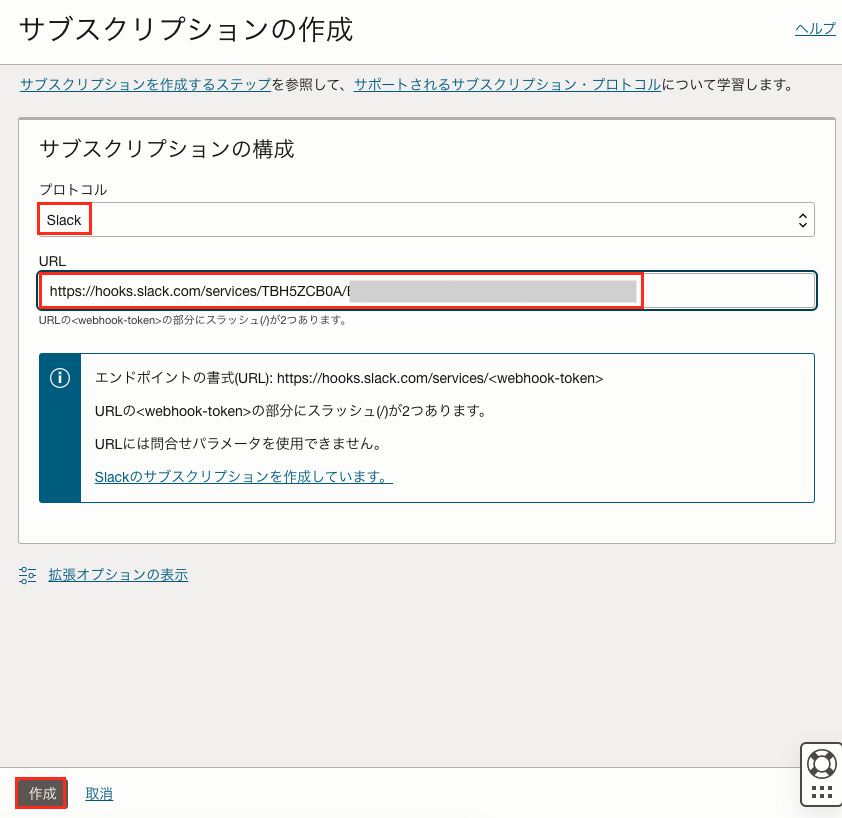The width and height of the screenshot is (842, 818).
Task: Click the 取消 cancel link
Action: point(99,794)
